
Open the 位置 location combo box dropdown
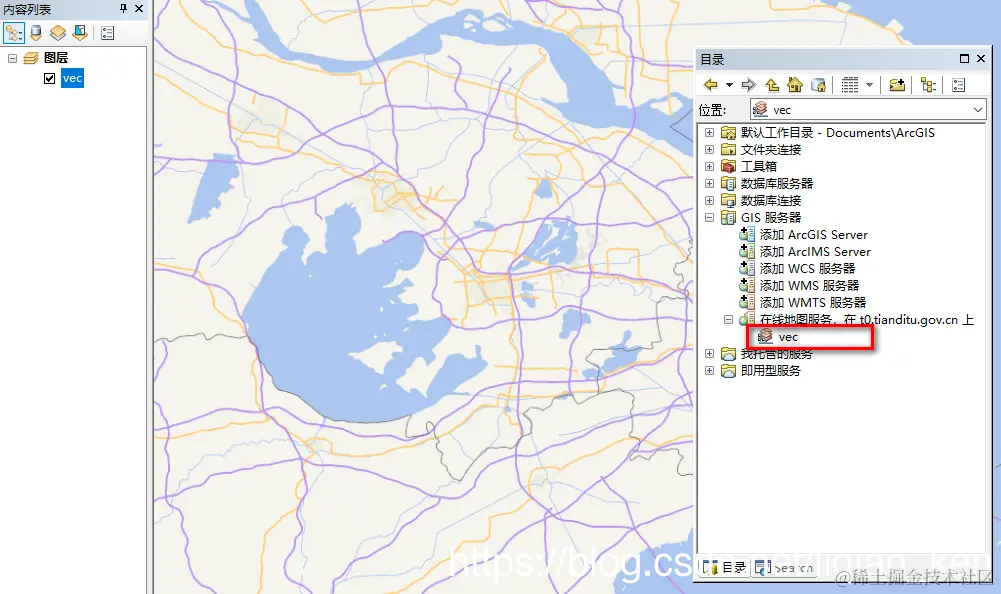(x=977, y=110)
